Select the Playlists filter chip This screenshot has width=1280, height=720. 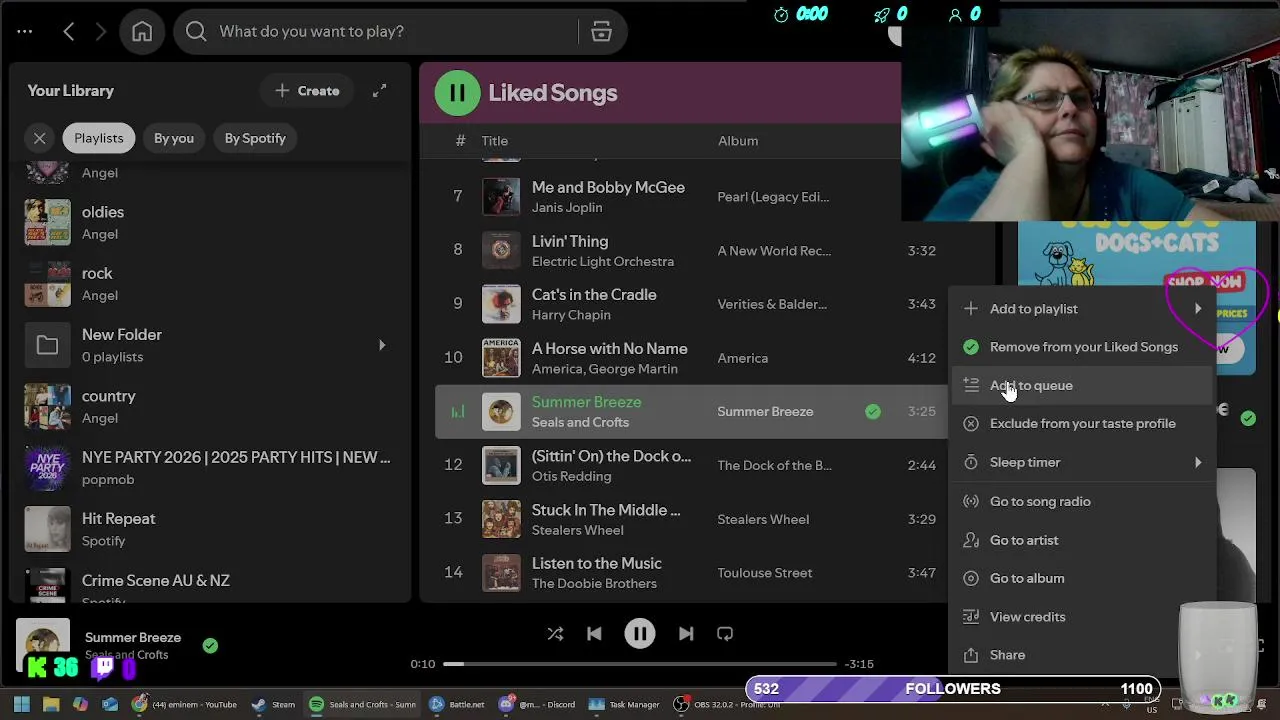[x=99, y=138]
